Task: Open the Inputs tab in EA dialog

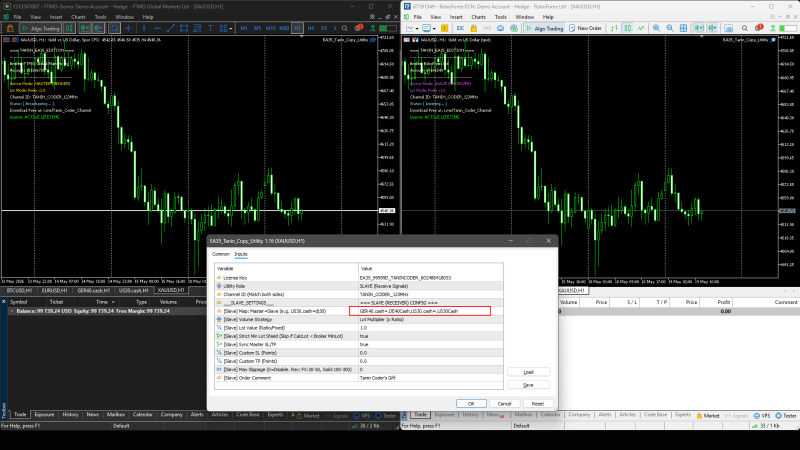Action: pos(241,254)
